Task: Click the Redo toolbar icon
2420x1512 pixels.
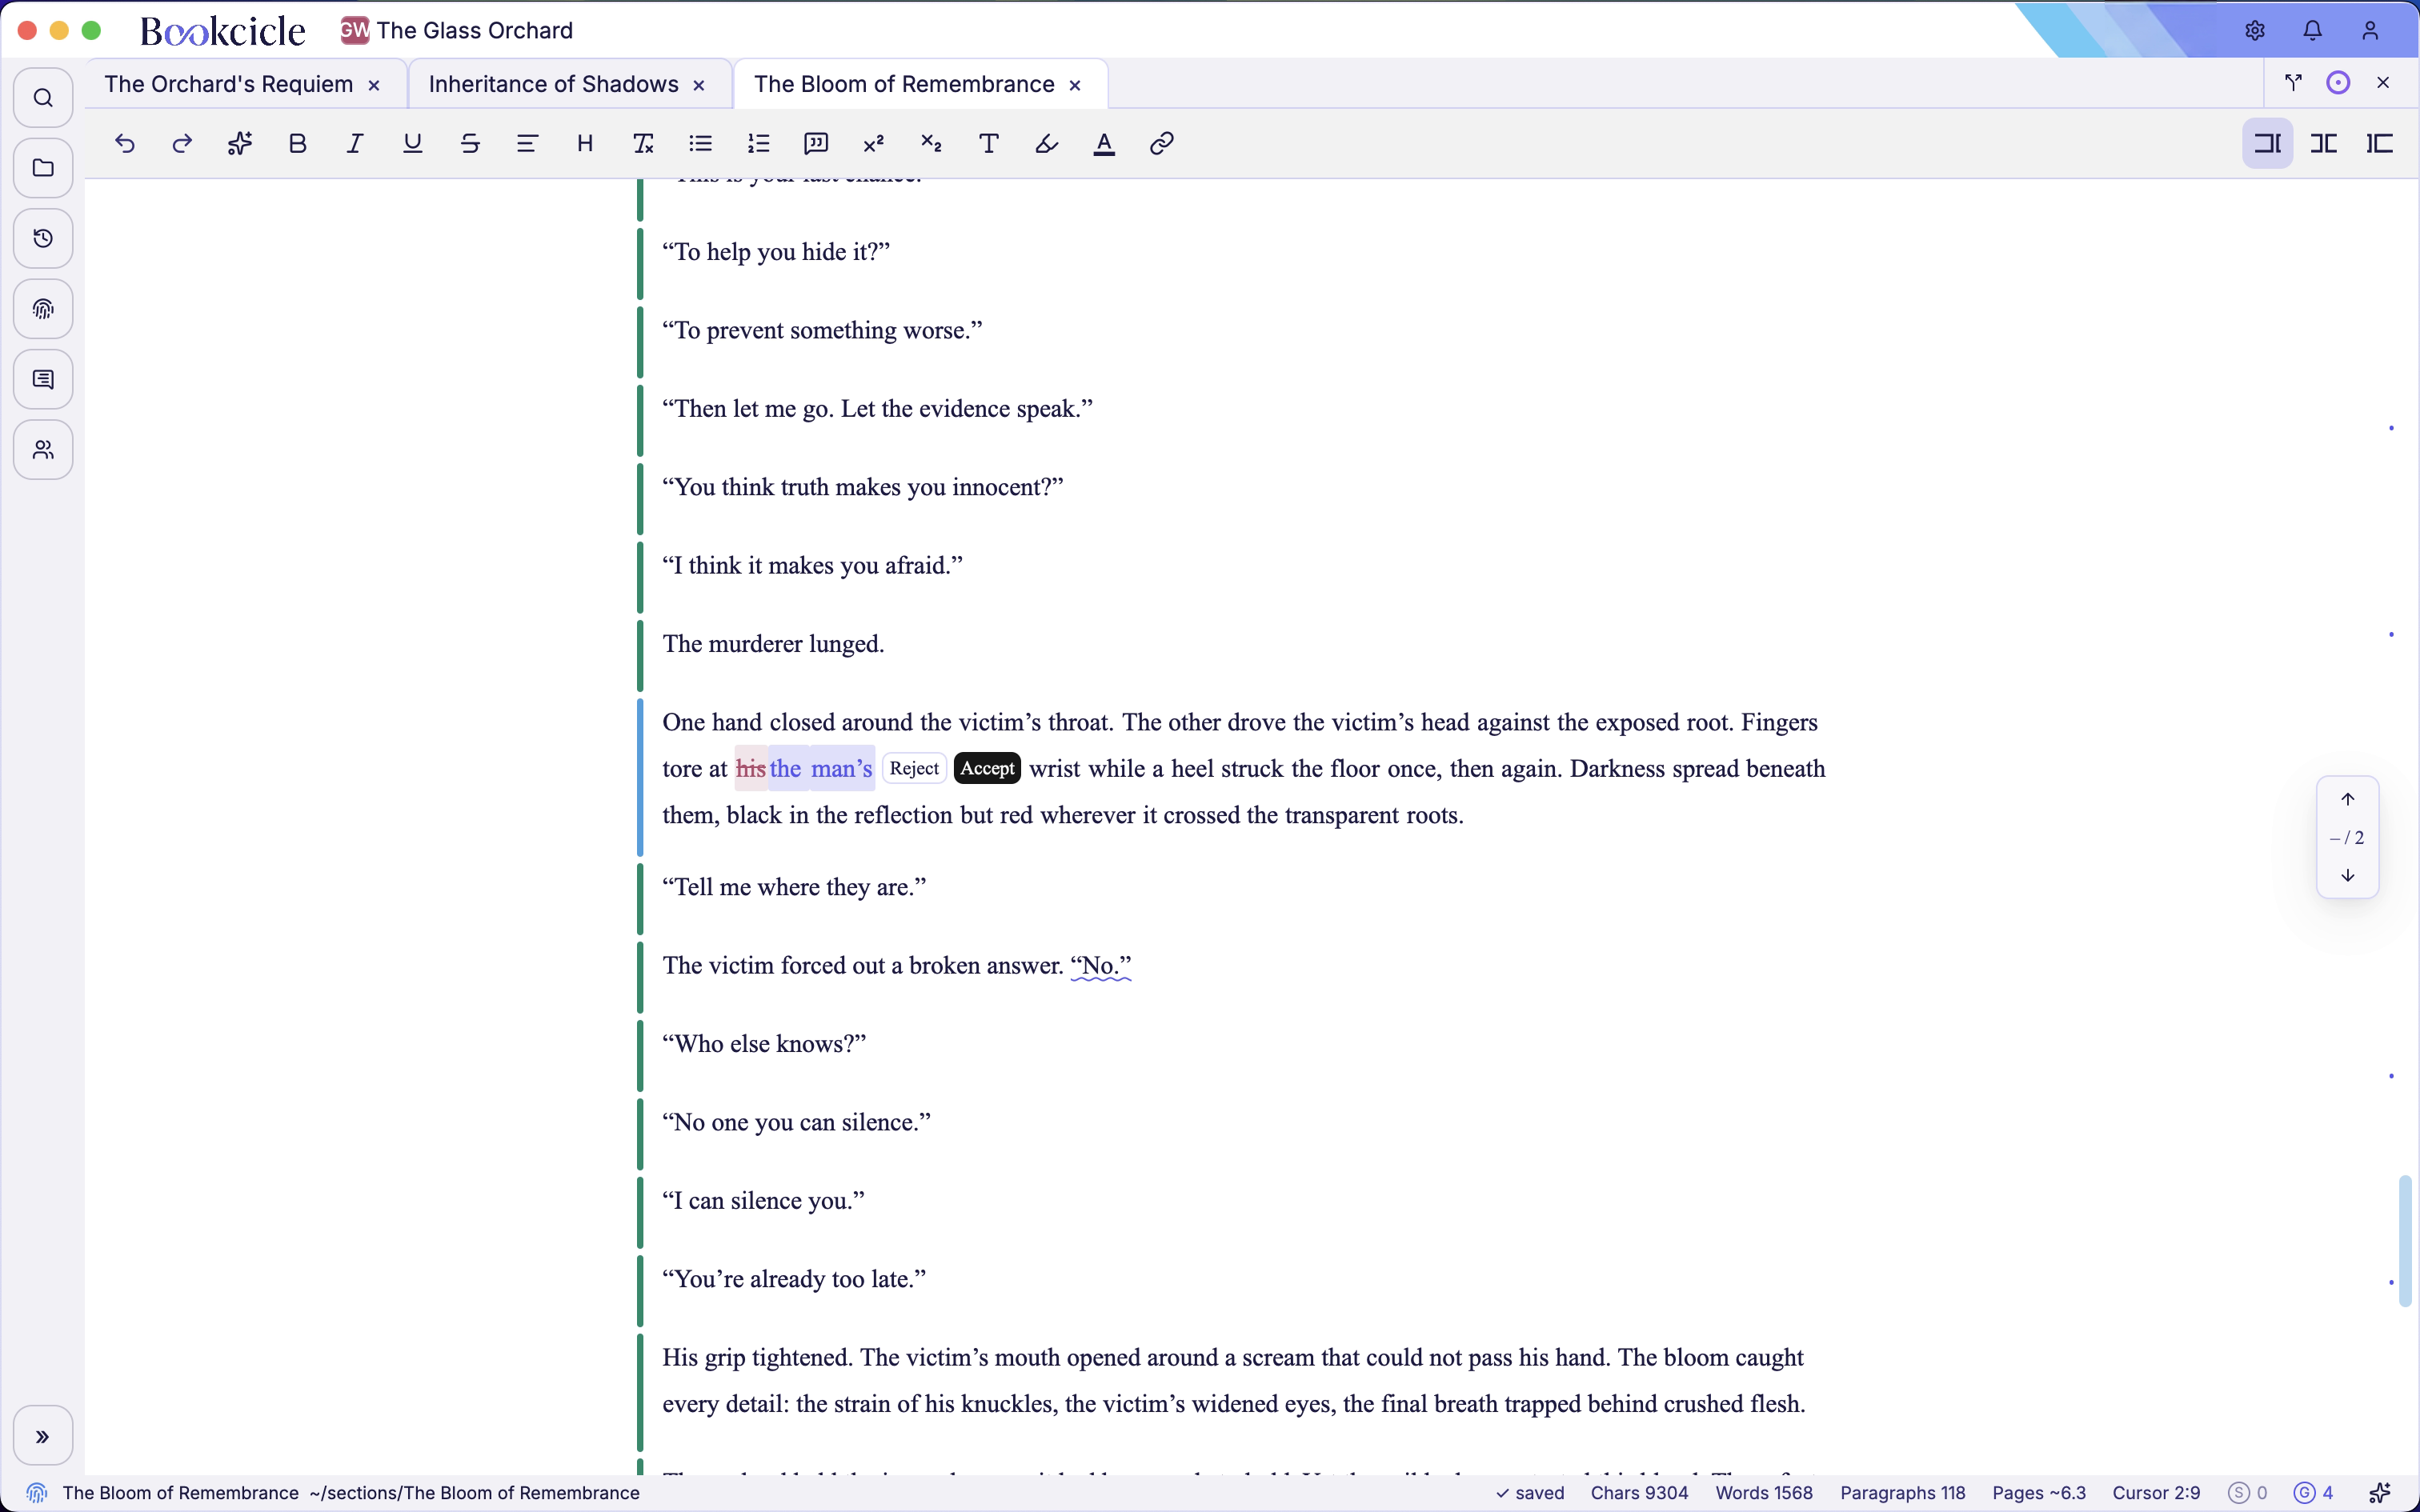Action: pyautogui.click(x=182, y=144)
